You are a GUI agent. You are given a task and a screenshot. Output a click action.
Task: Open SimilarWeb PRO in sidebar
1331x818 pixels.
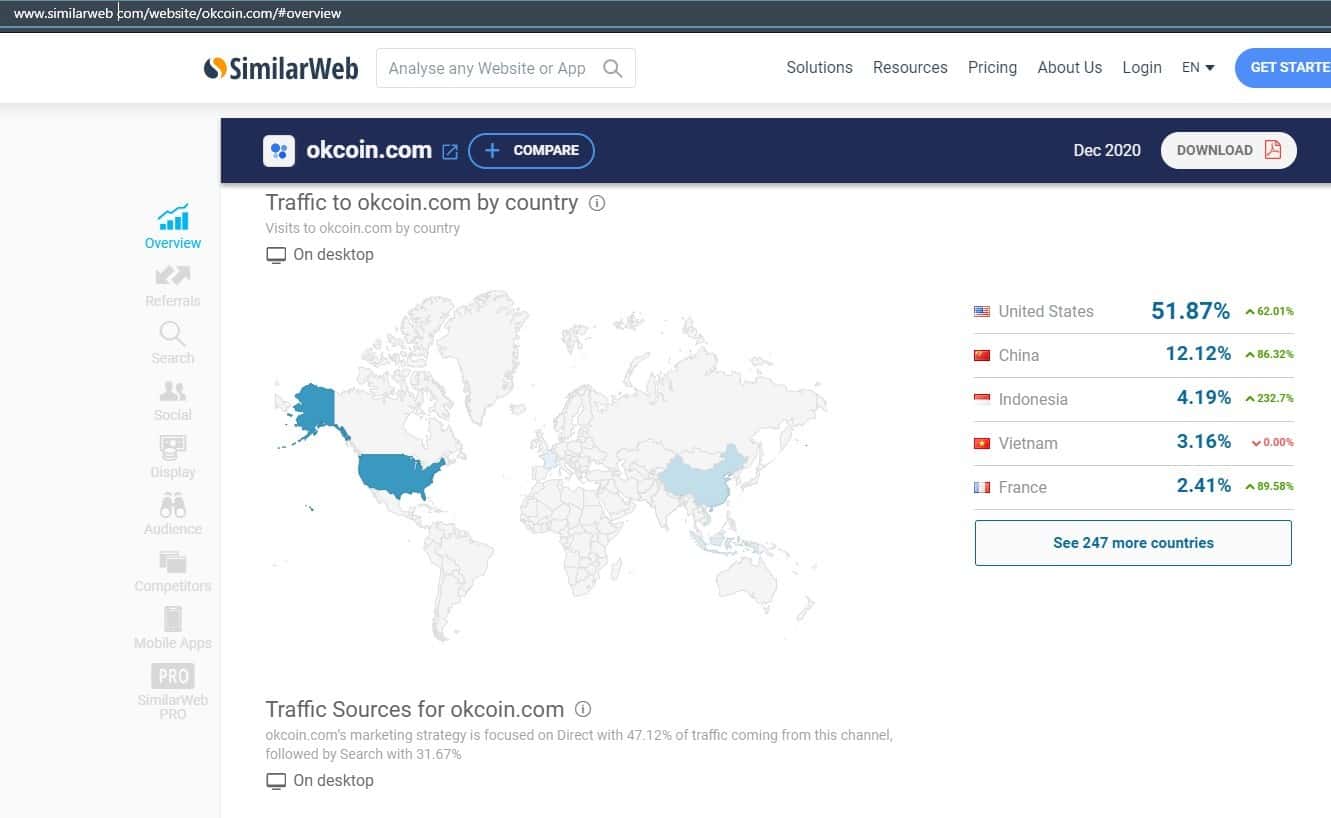173,691
